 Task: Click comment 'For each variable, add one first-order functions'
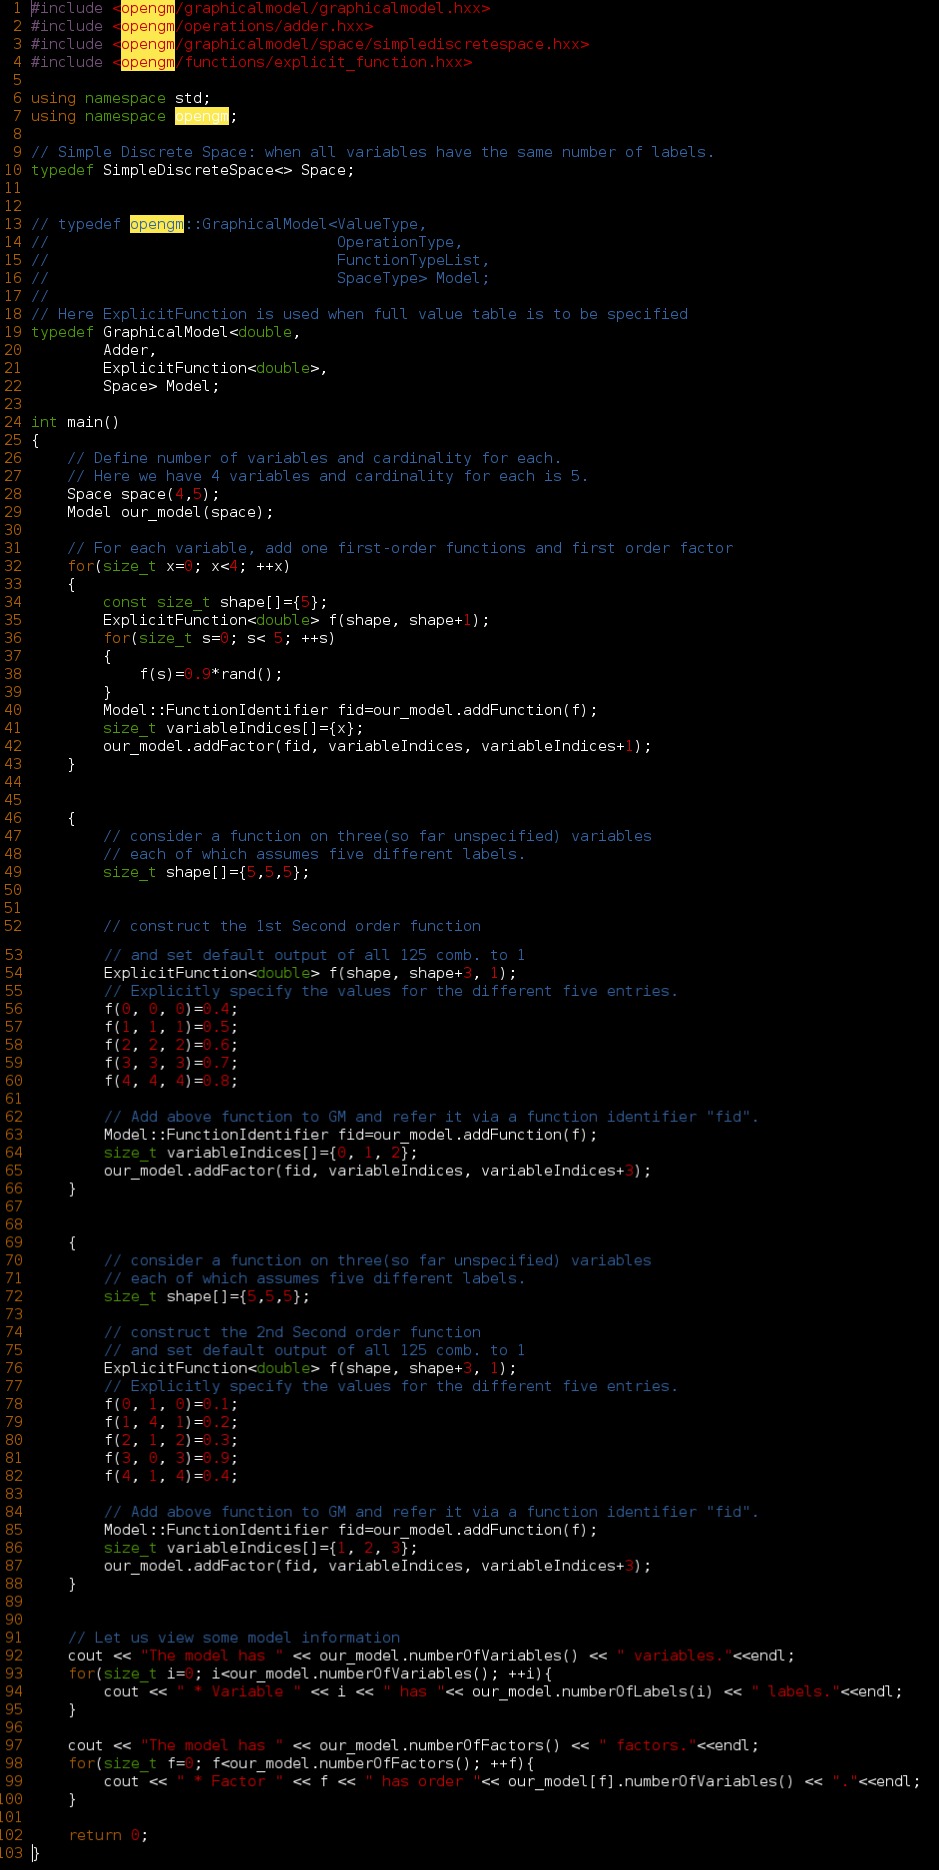pos(400,548)
